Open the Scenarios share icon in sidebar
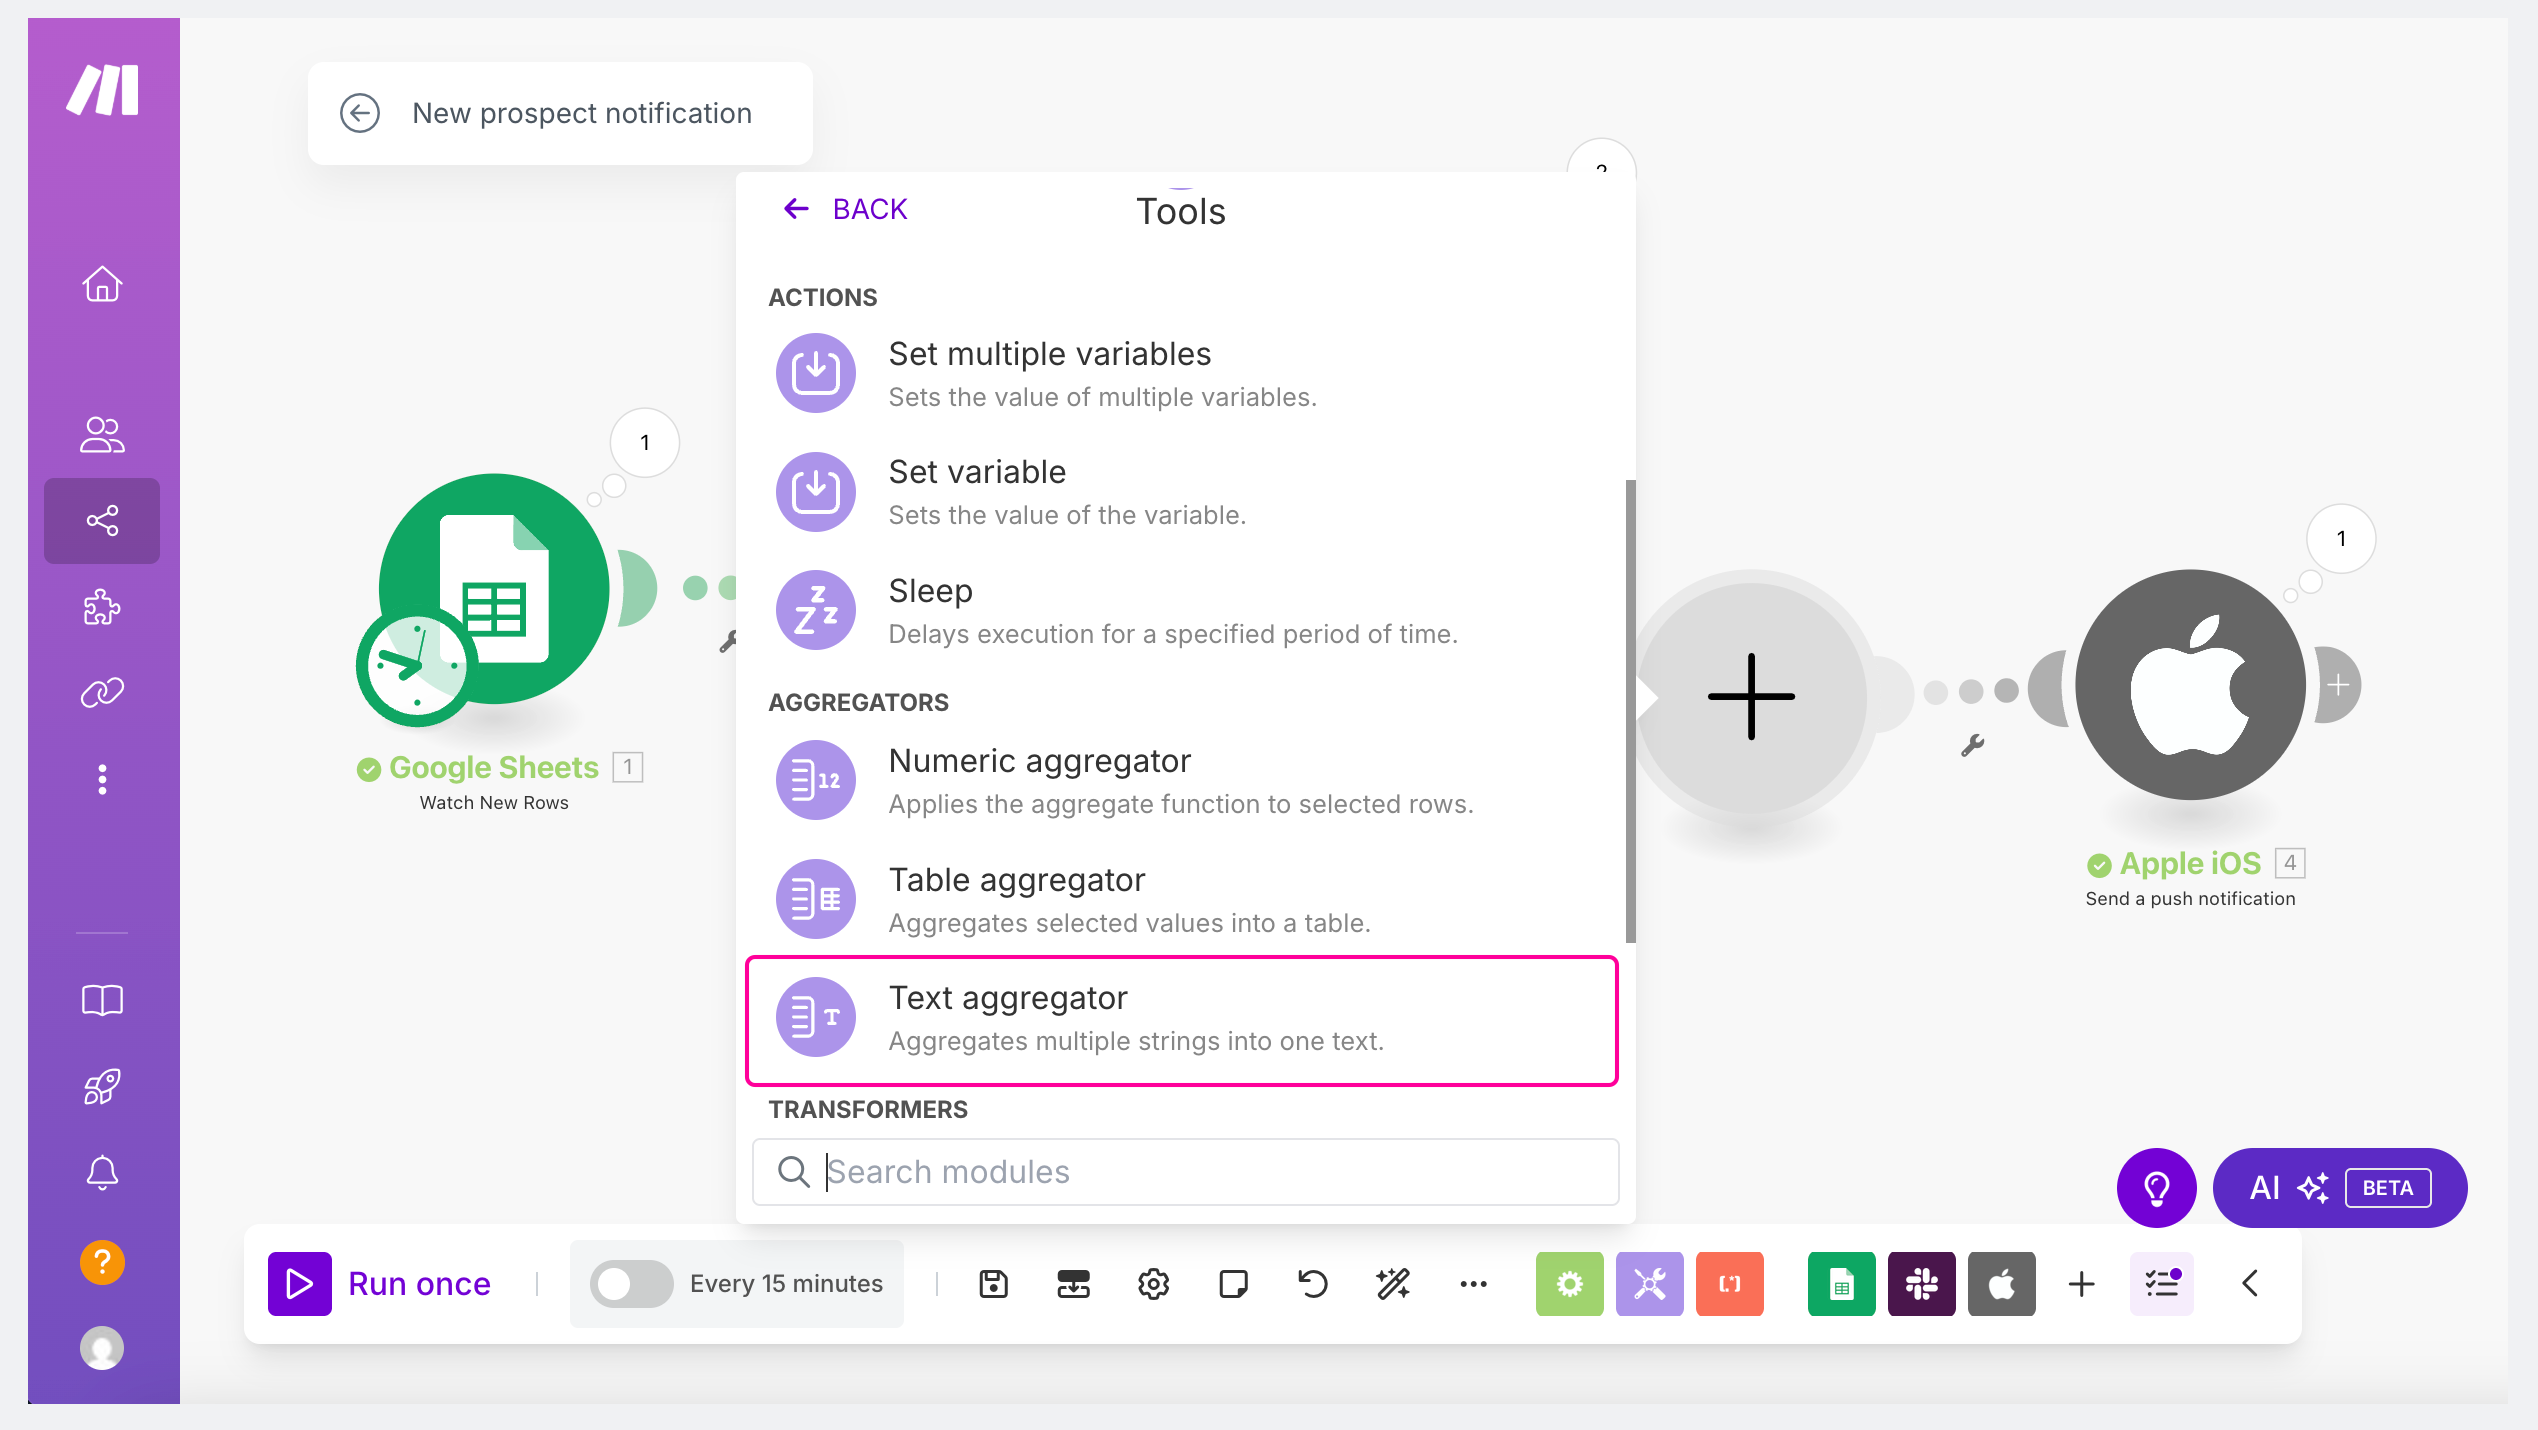This screenshot has height=1430, width=2538. [102, 521]
